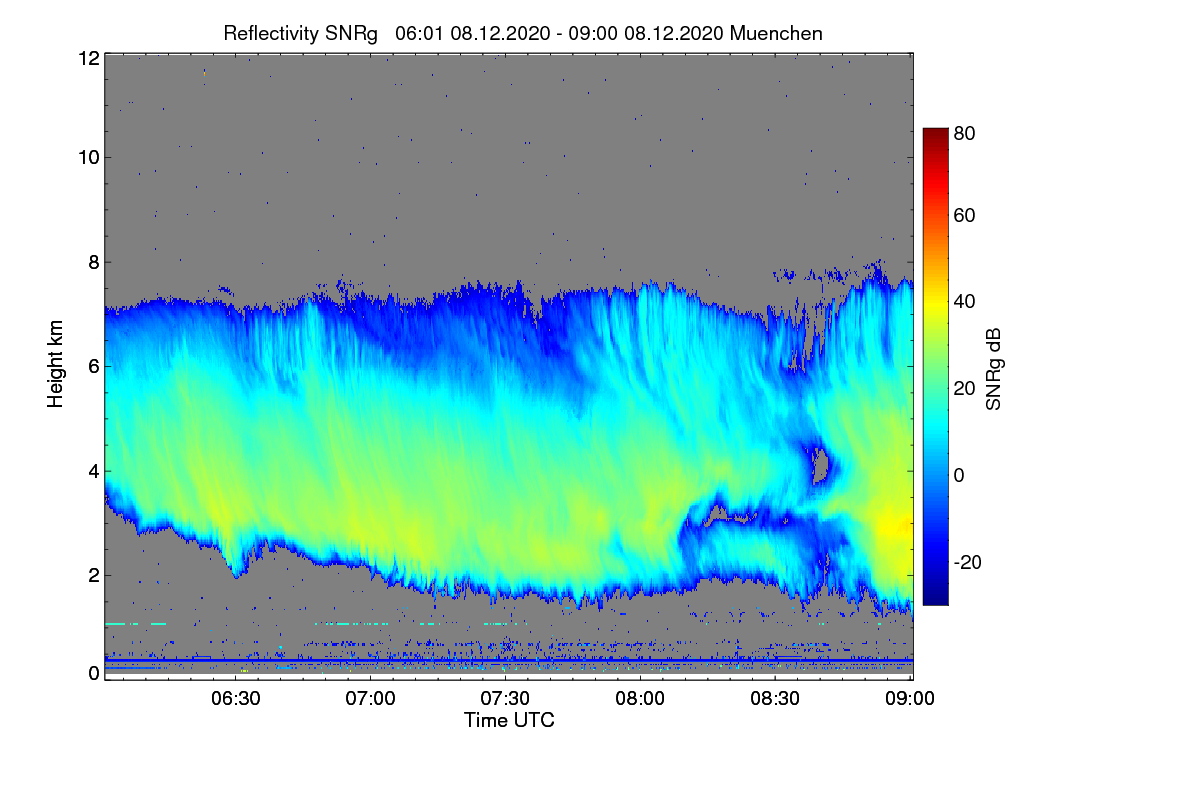Click the height axis tick label 12
The width and height of the screenshot is (1200, 800).
88,58
